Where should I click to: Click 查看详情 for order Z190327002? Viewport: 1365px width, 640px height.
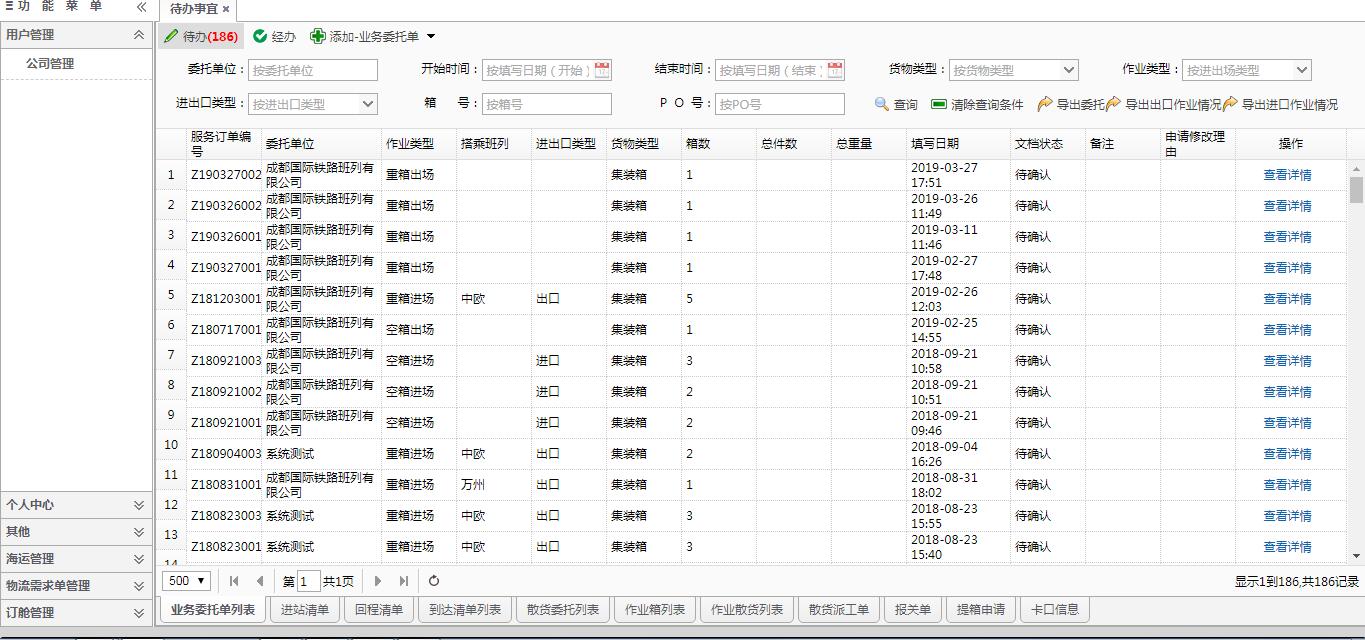coord(1287,175)
